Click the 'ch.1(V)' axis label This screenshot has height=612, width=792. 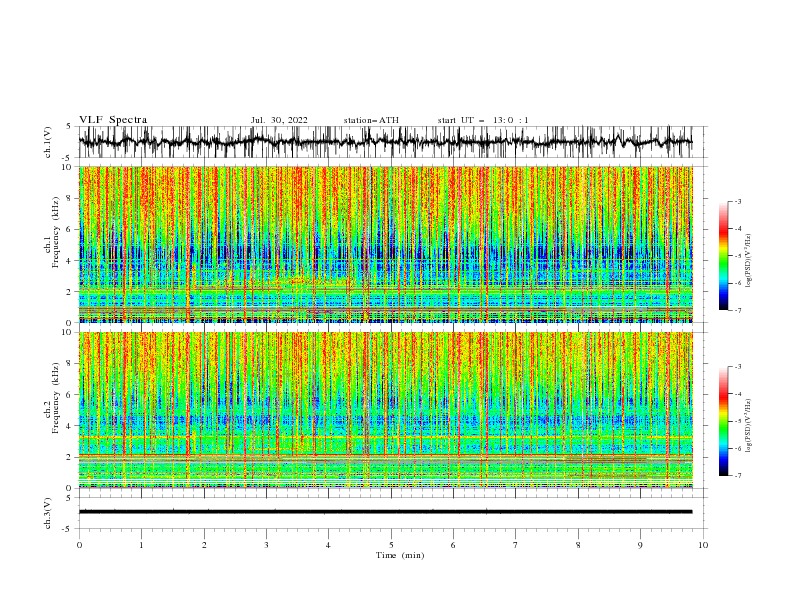pyautogui.click(x=48, y=142)
